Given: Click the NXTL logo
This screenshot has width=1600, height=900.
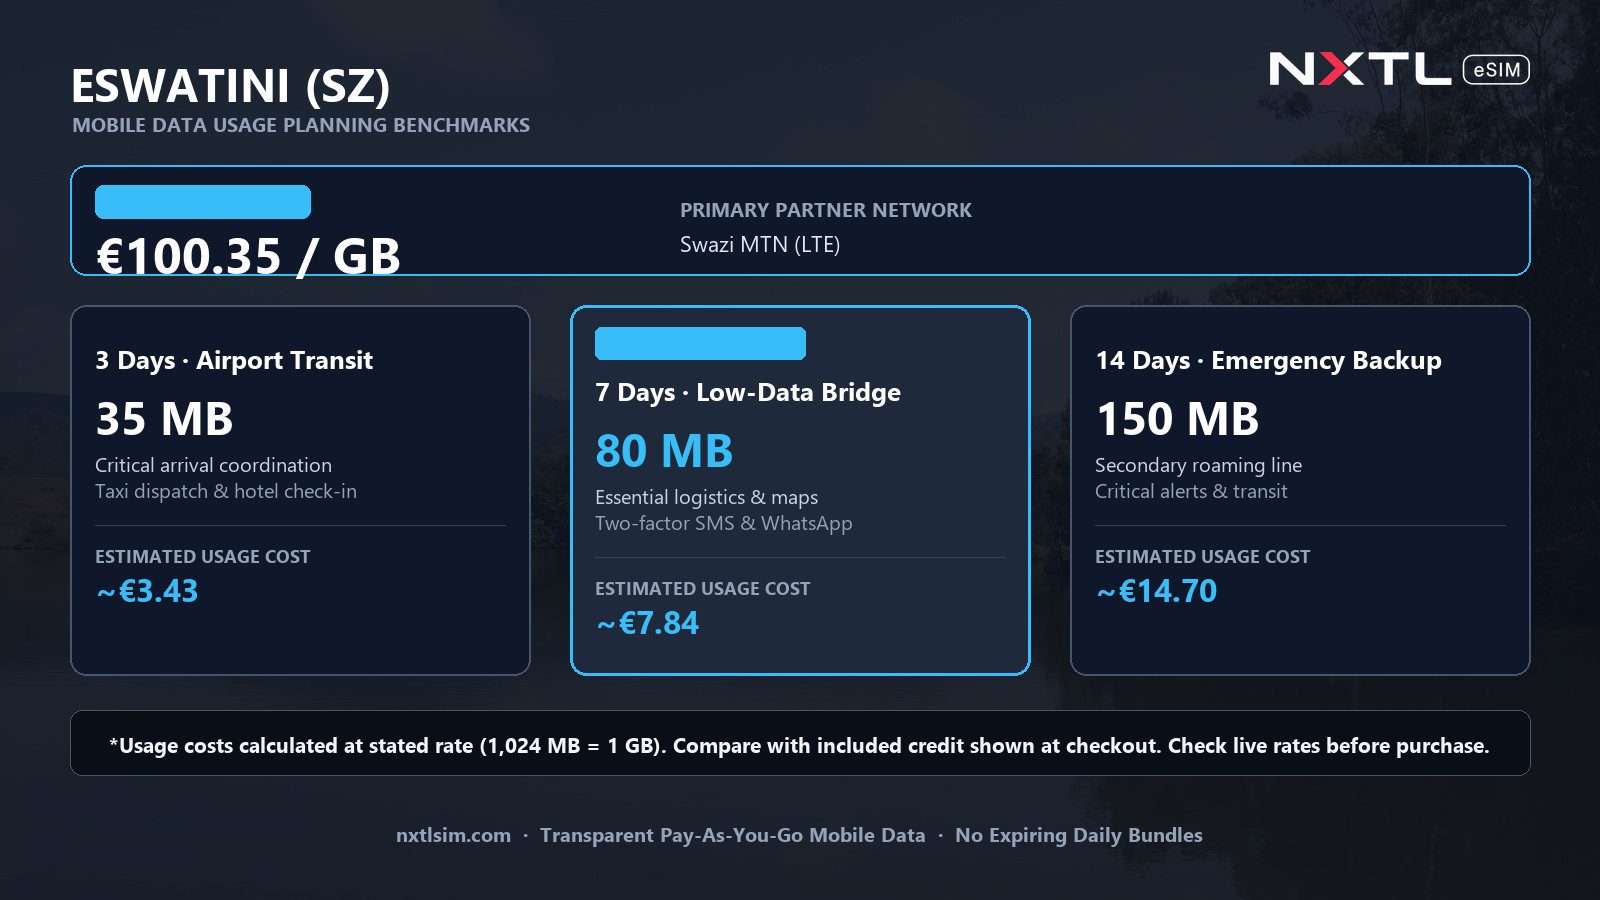Looking at the screenshot, I should coord(1360,69).
